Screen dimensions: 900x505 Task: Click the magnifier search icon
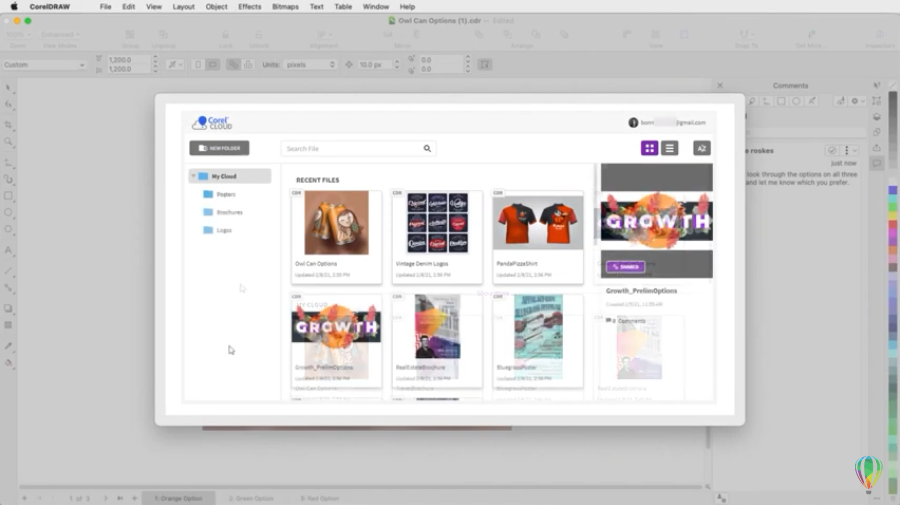tap(427, 149)
